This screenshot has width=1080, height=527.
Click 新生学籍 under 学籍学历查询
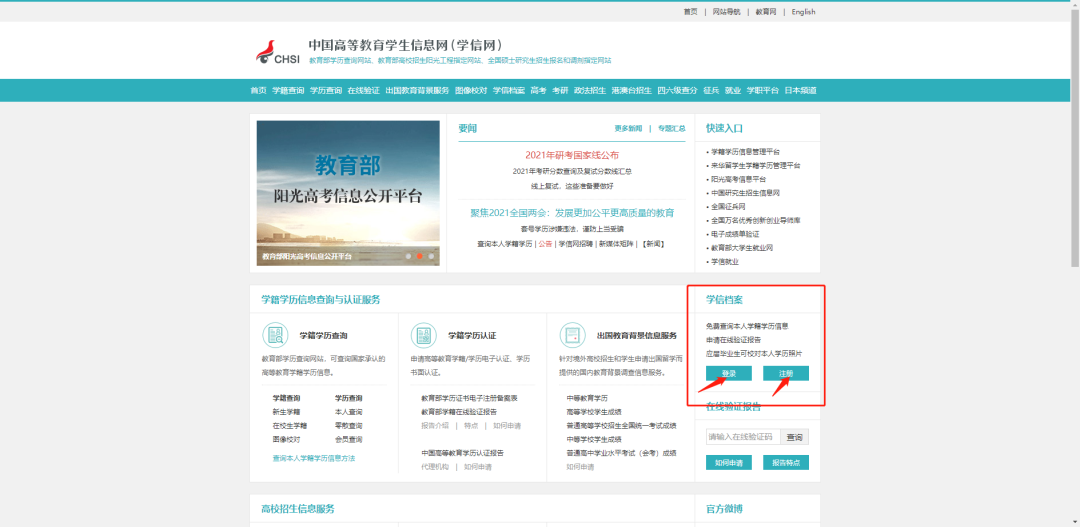coord(287,412)
